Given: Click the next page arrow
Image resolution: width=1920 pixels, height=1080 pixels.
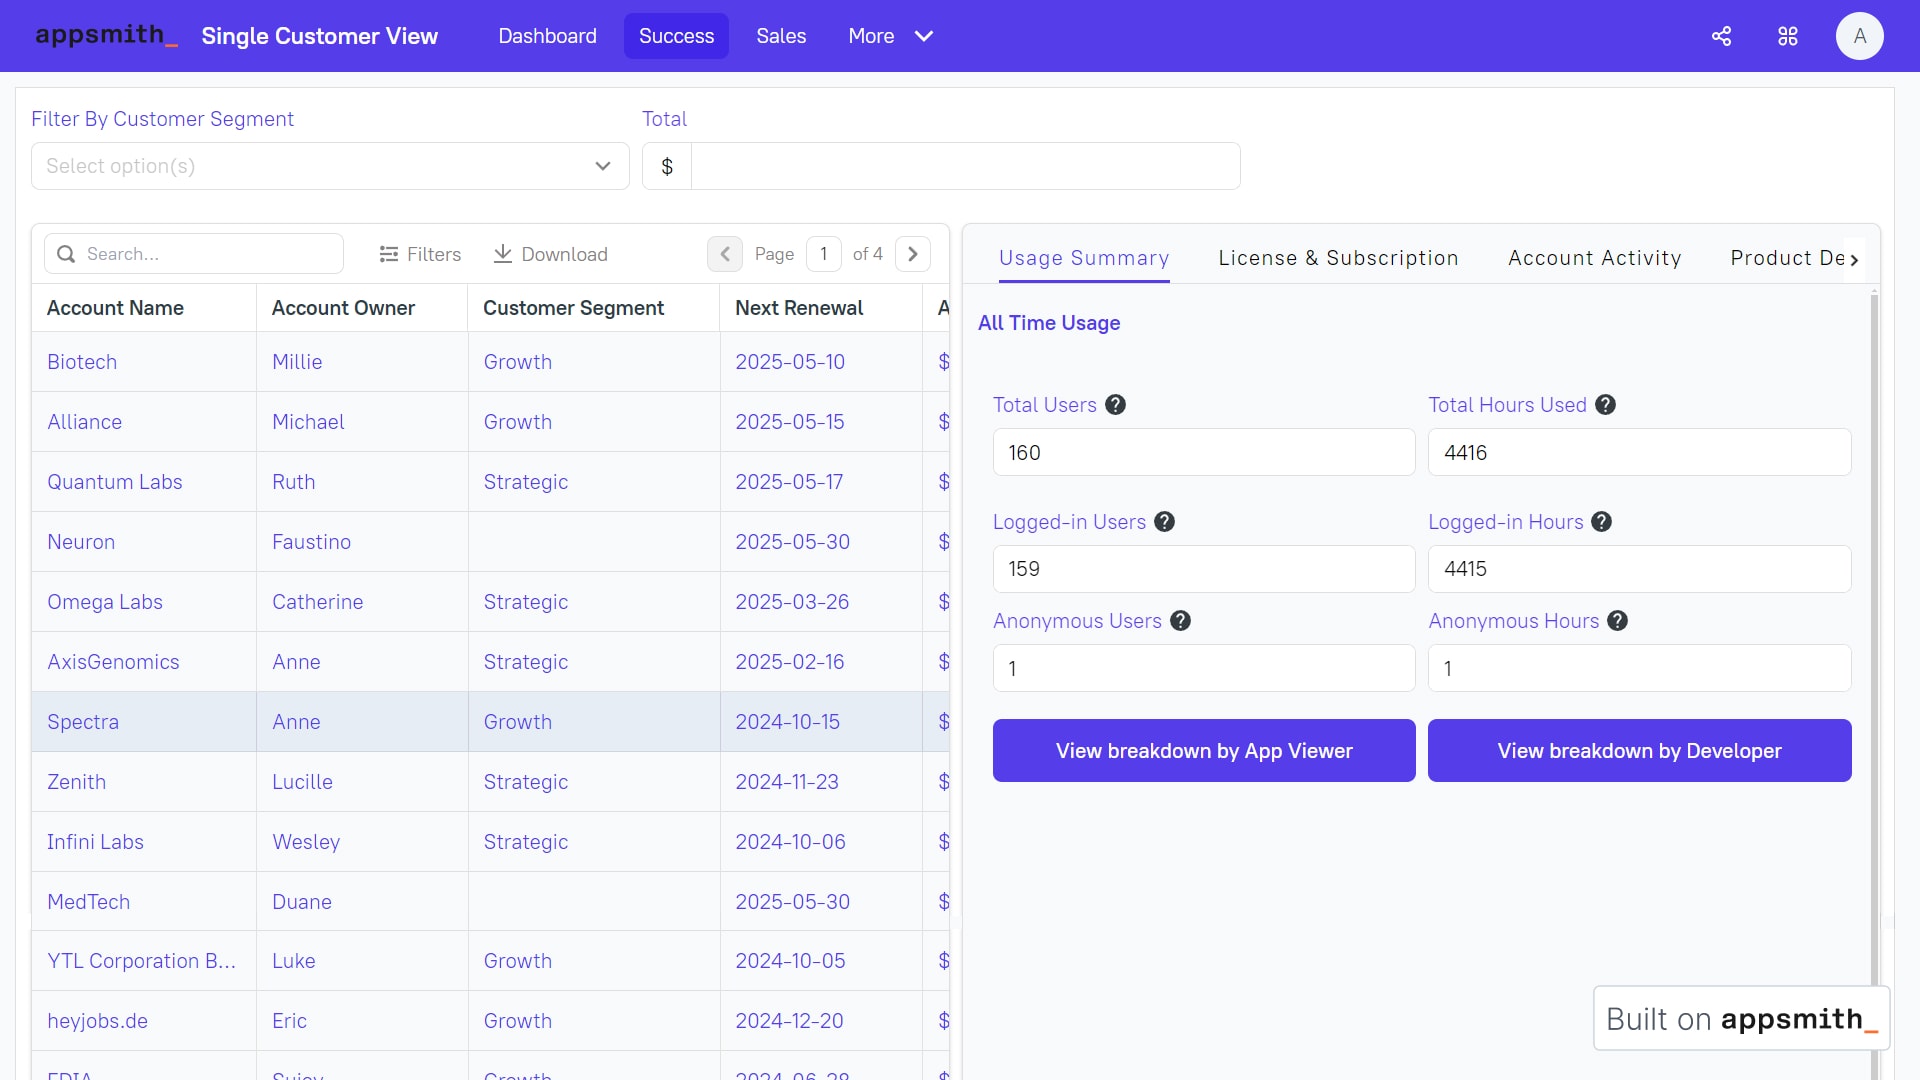Looking at the screenshot, I should (912, 254).
